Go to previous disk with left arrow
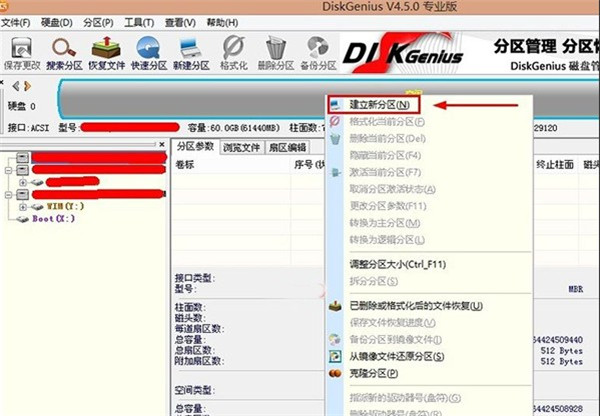 point(16,86)
